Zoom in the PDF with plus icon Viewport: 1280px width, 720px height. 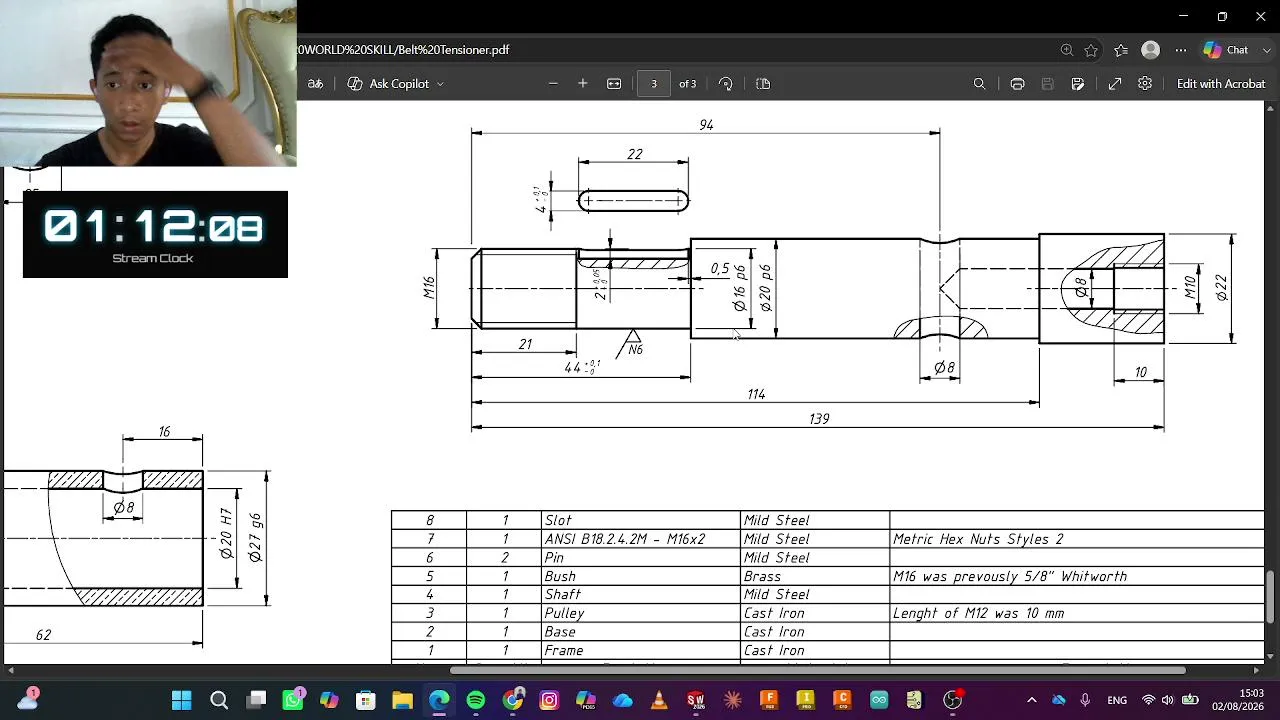click(x=583, y=84)
